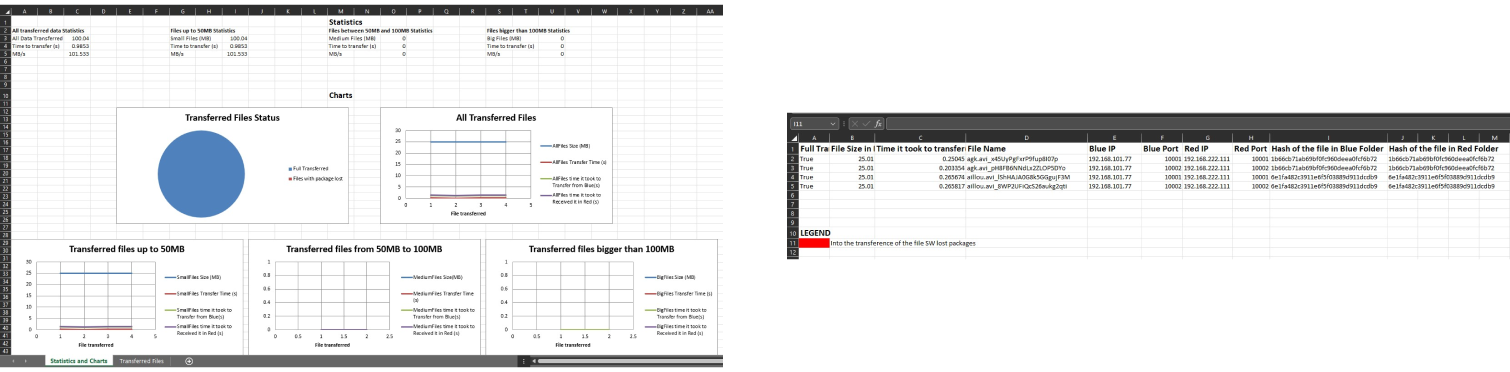
Task: Click the Select All corner triangle
Action: pyautogui.click(x=794, y=138)
